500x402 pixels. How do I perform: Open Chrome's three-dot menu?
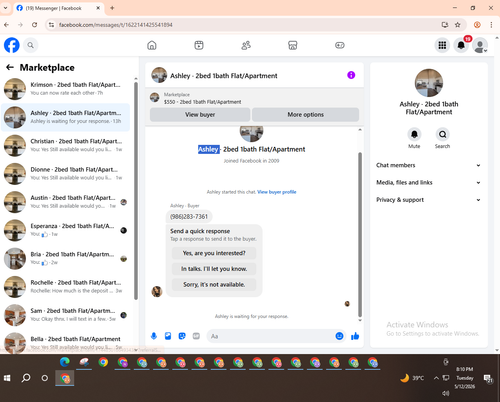pos(491,25)
